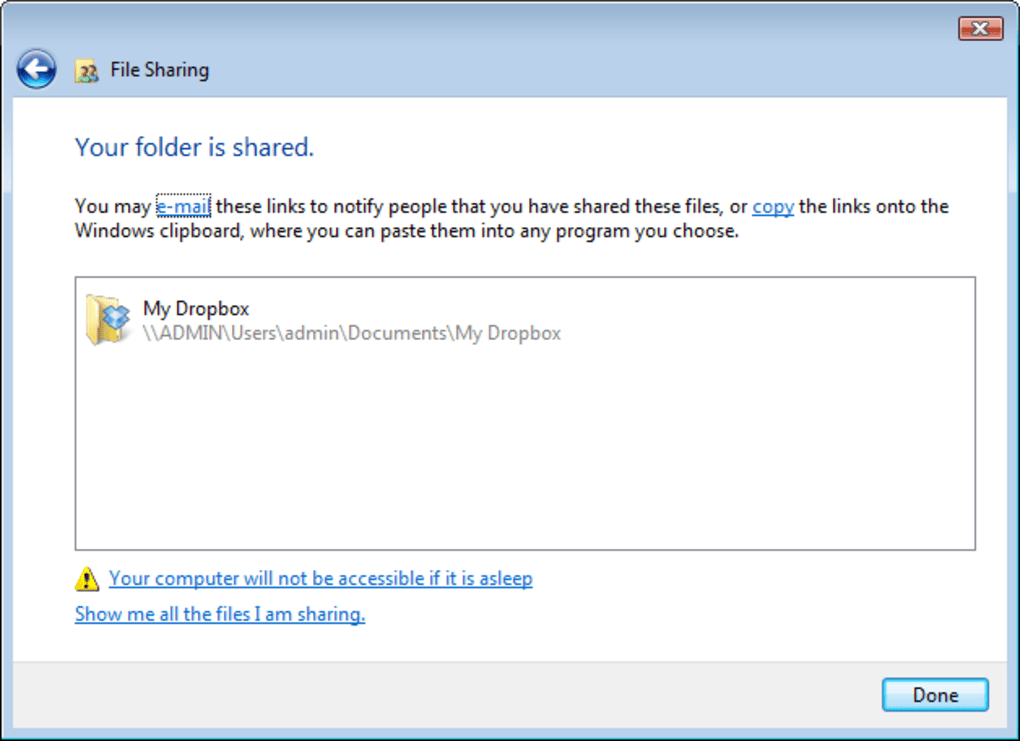Click the Done button
This screenshot has width=1020, height=741.
click(935, 695)
